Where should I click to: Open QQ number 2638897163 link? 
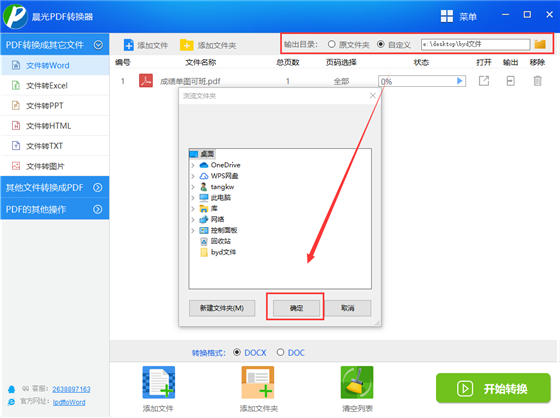[x=71, y=389]
